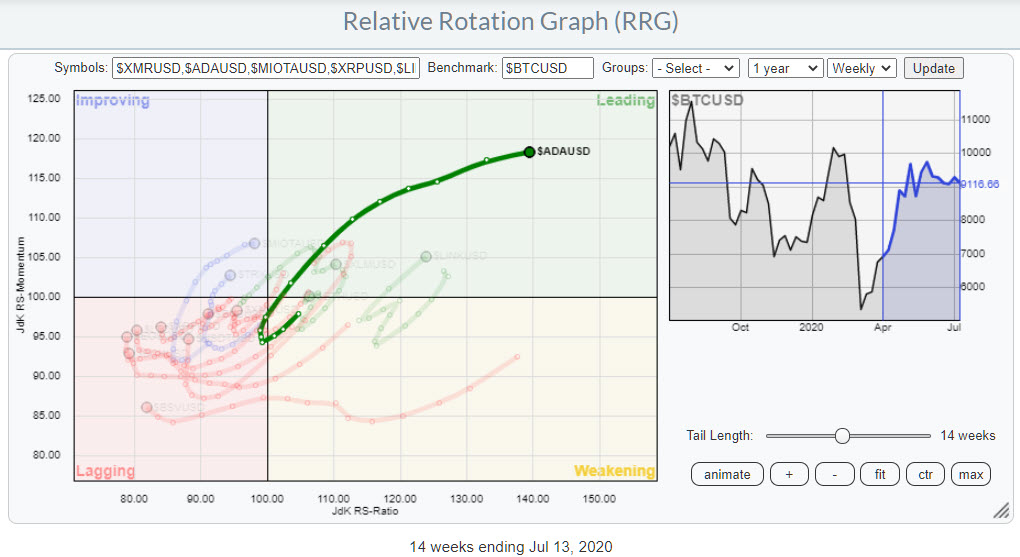Click the $MIOTAUSD marker in Improving quadrant

(x=254, y=243)
